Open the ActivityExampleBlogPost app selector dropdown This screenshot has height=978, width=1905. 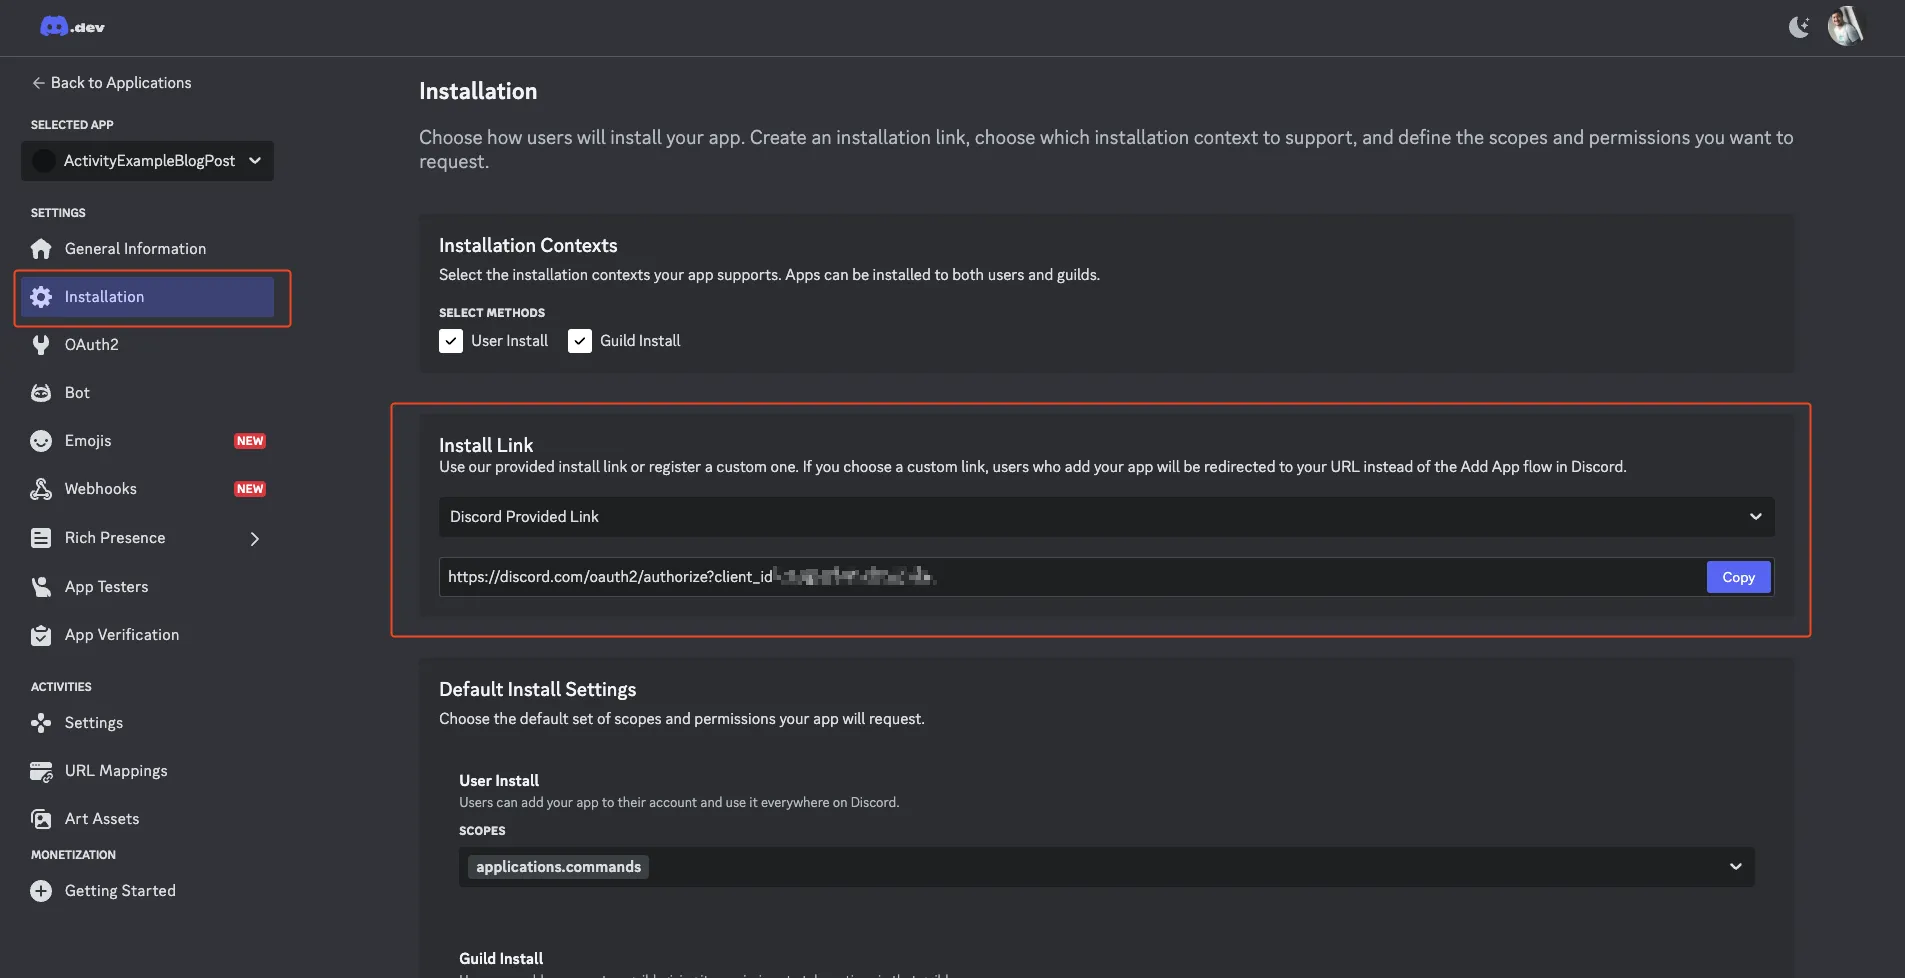147,161
